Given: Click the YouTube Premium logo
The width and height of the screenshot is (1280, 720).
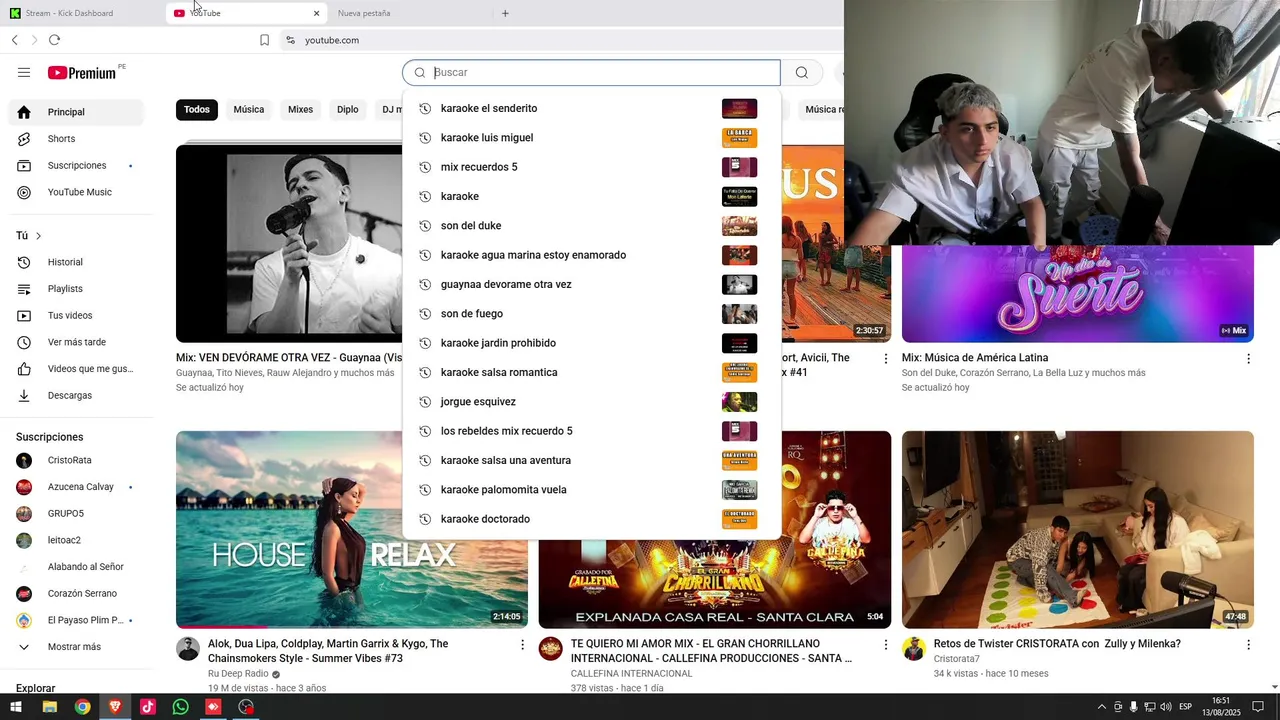Looking at the screenshot, I should [82, 73].
